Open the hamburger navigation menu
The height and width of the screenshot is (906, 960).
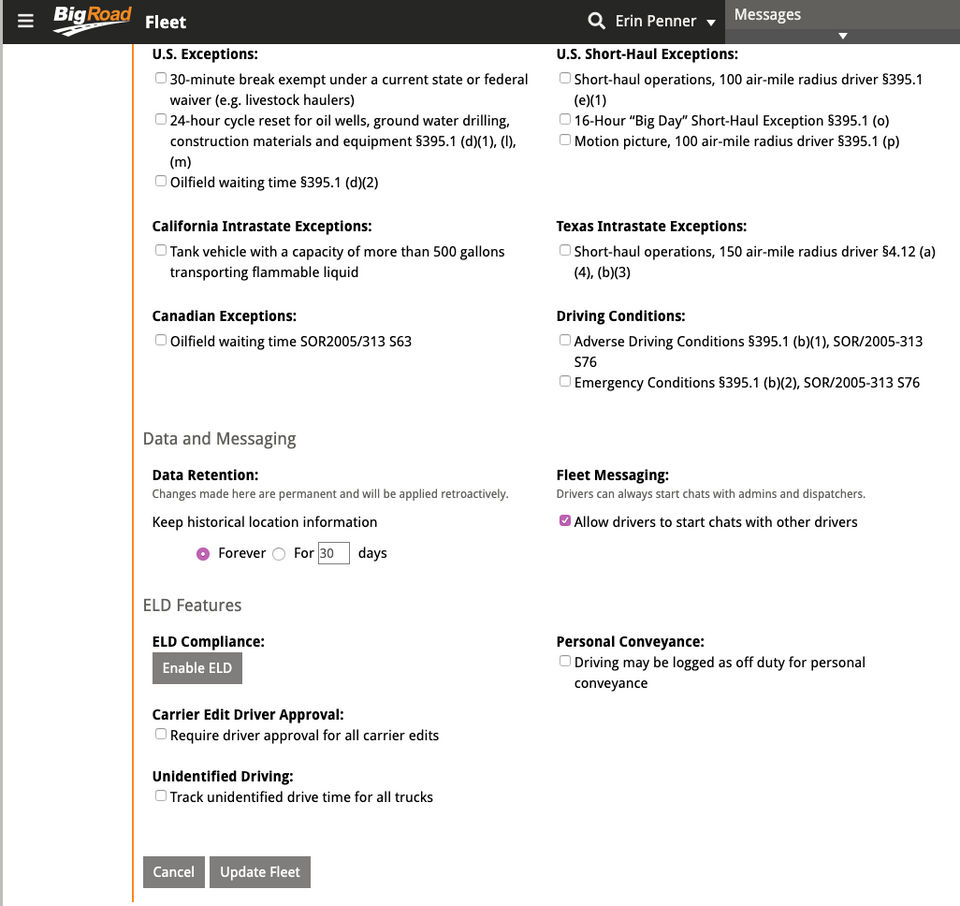click(25, 21)
